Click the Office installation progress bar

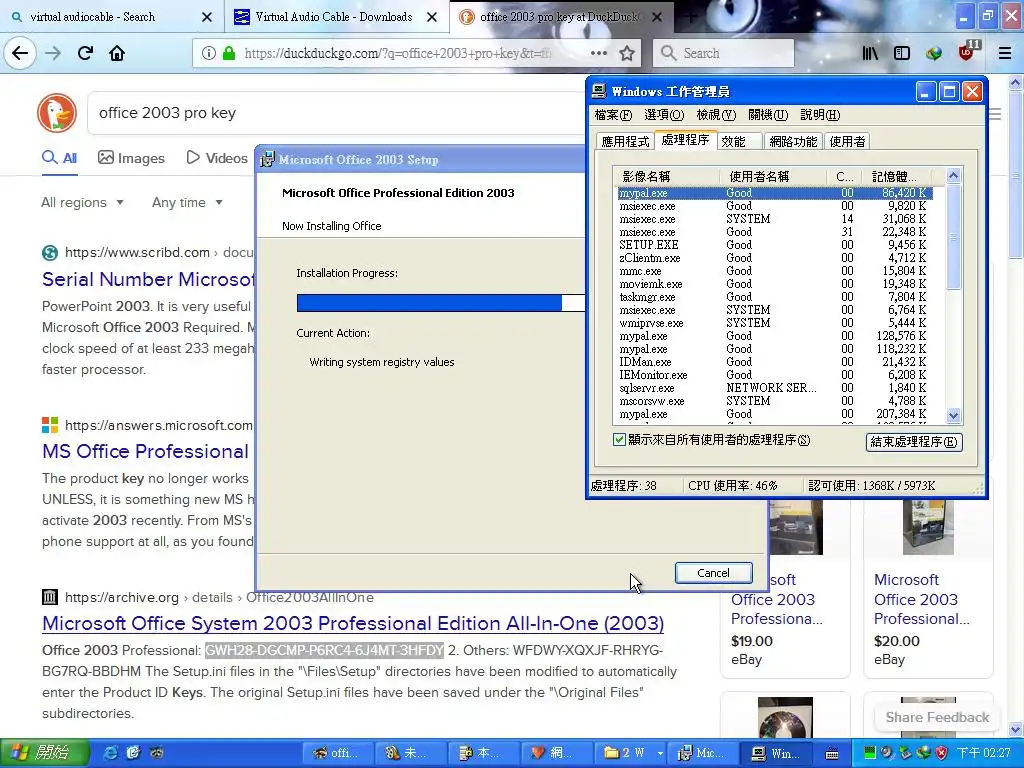(x=441, y=302)
